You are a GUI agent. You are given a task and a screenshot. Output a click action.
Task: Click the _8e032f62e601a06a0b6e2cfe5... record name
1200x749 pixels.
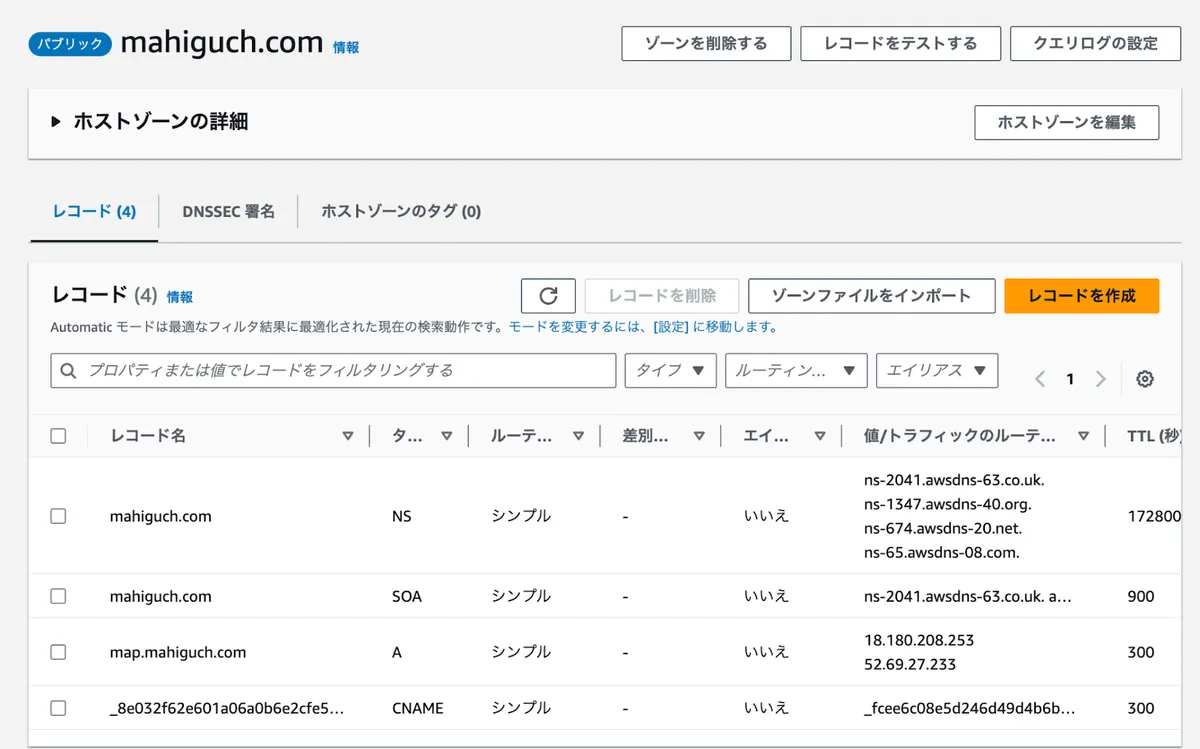227,708
